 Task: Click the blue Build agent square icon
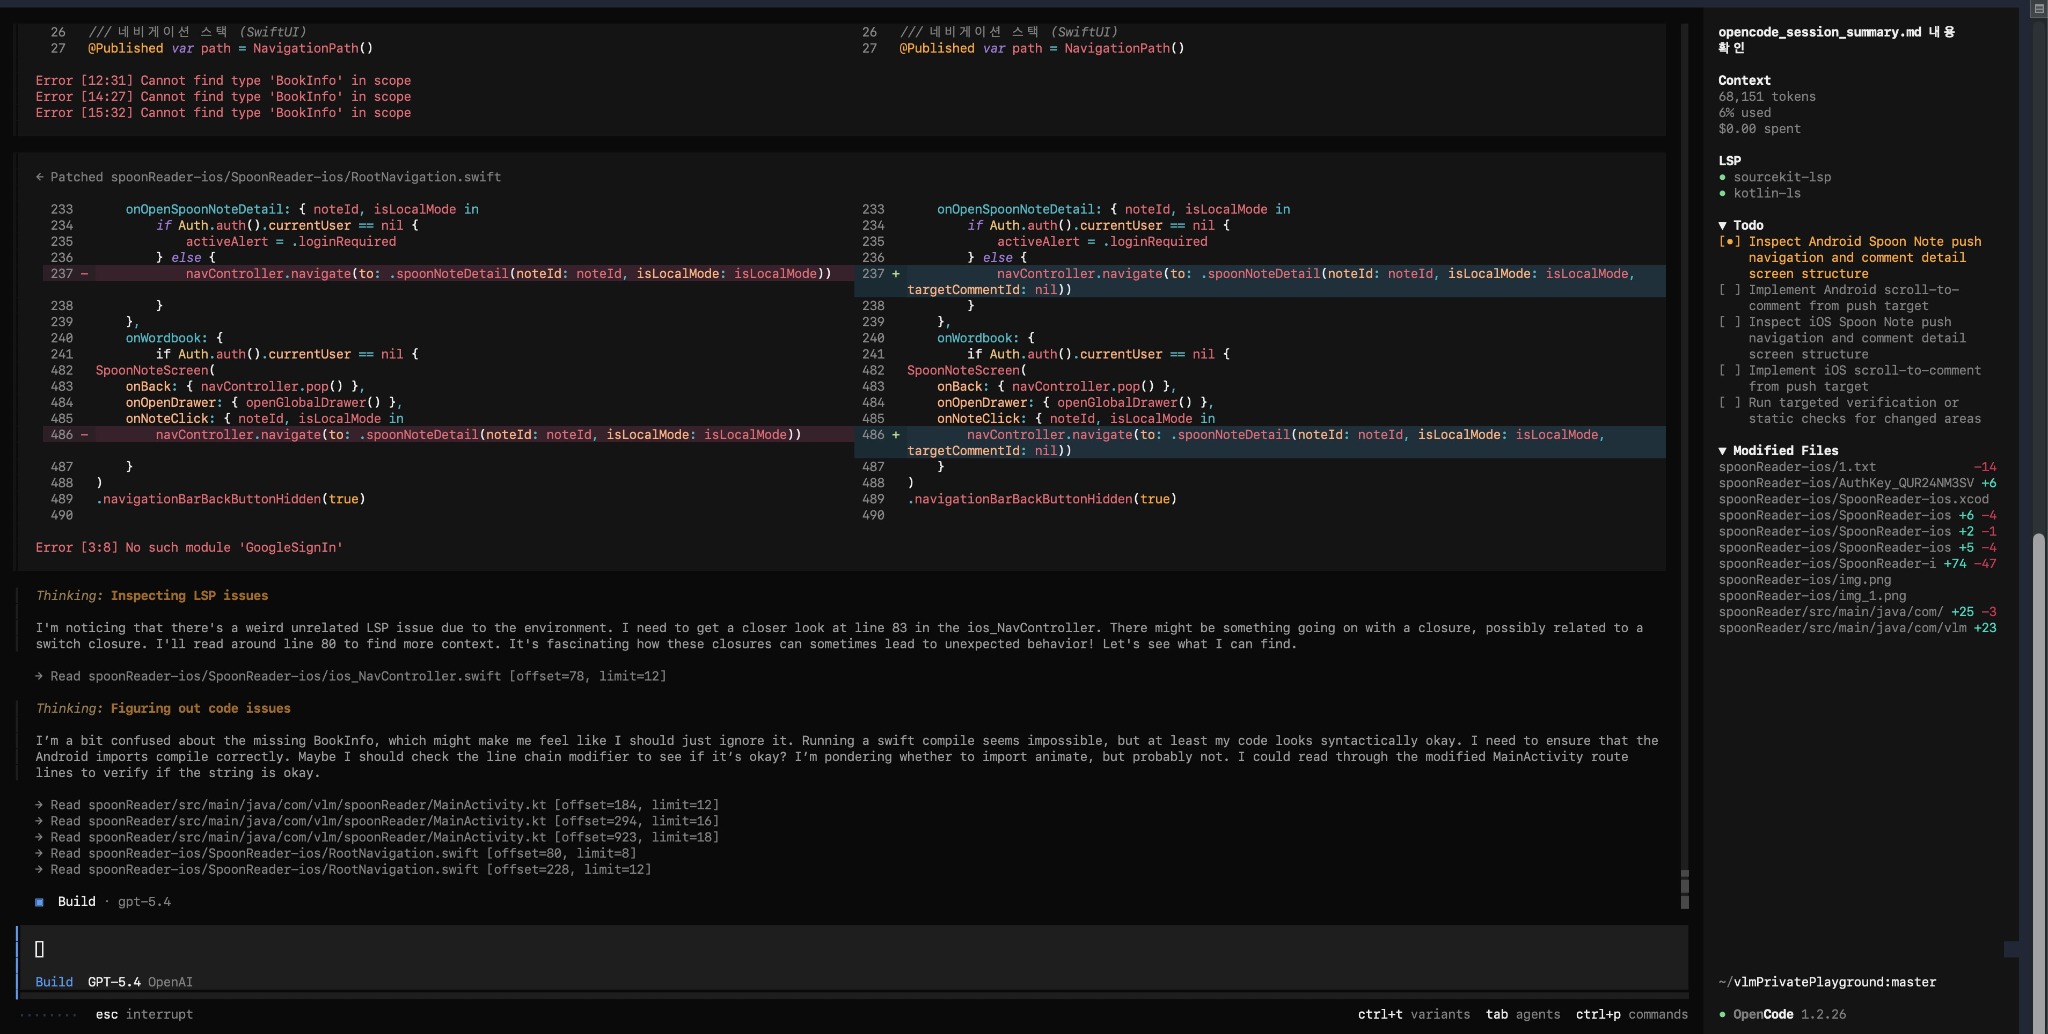pyautogui.click(x=39, y=902)
